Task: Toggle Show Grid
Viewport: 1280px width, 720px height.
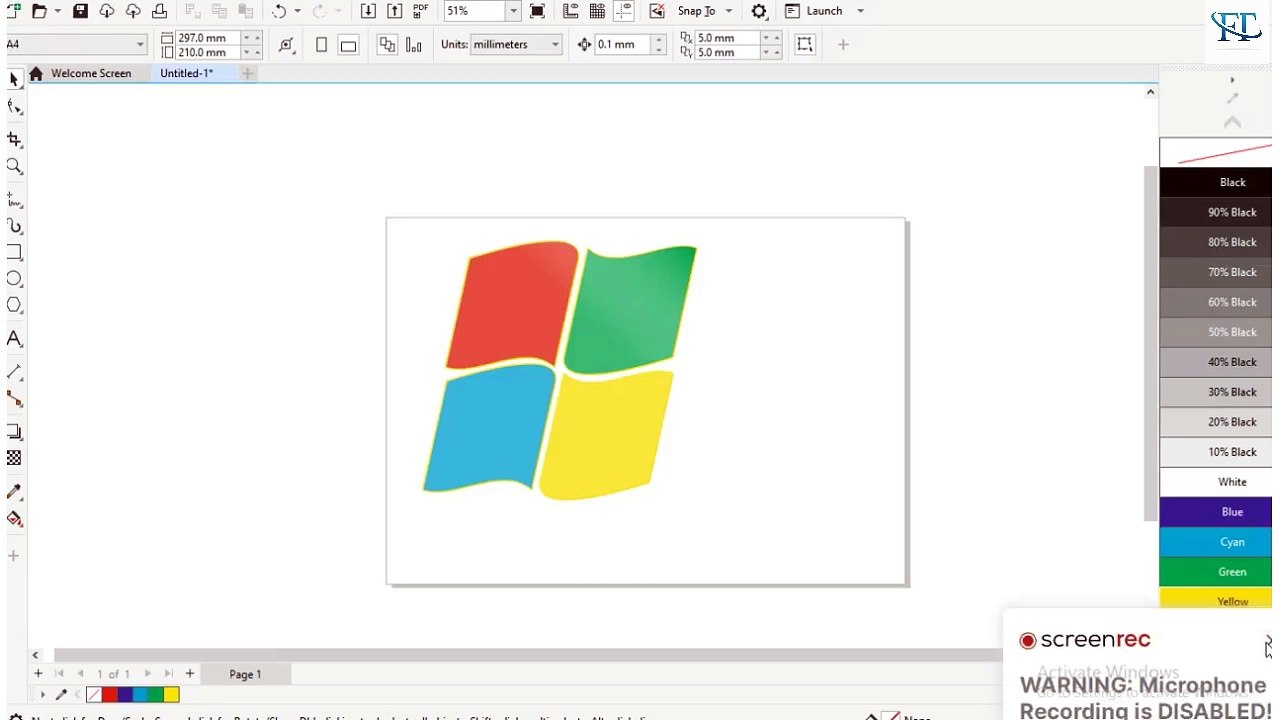Action: [597, 11]
